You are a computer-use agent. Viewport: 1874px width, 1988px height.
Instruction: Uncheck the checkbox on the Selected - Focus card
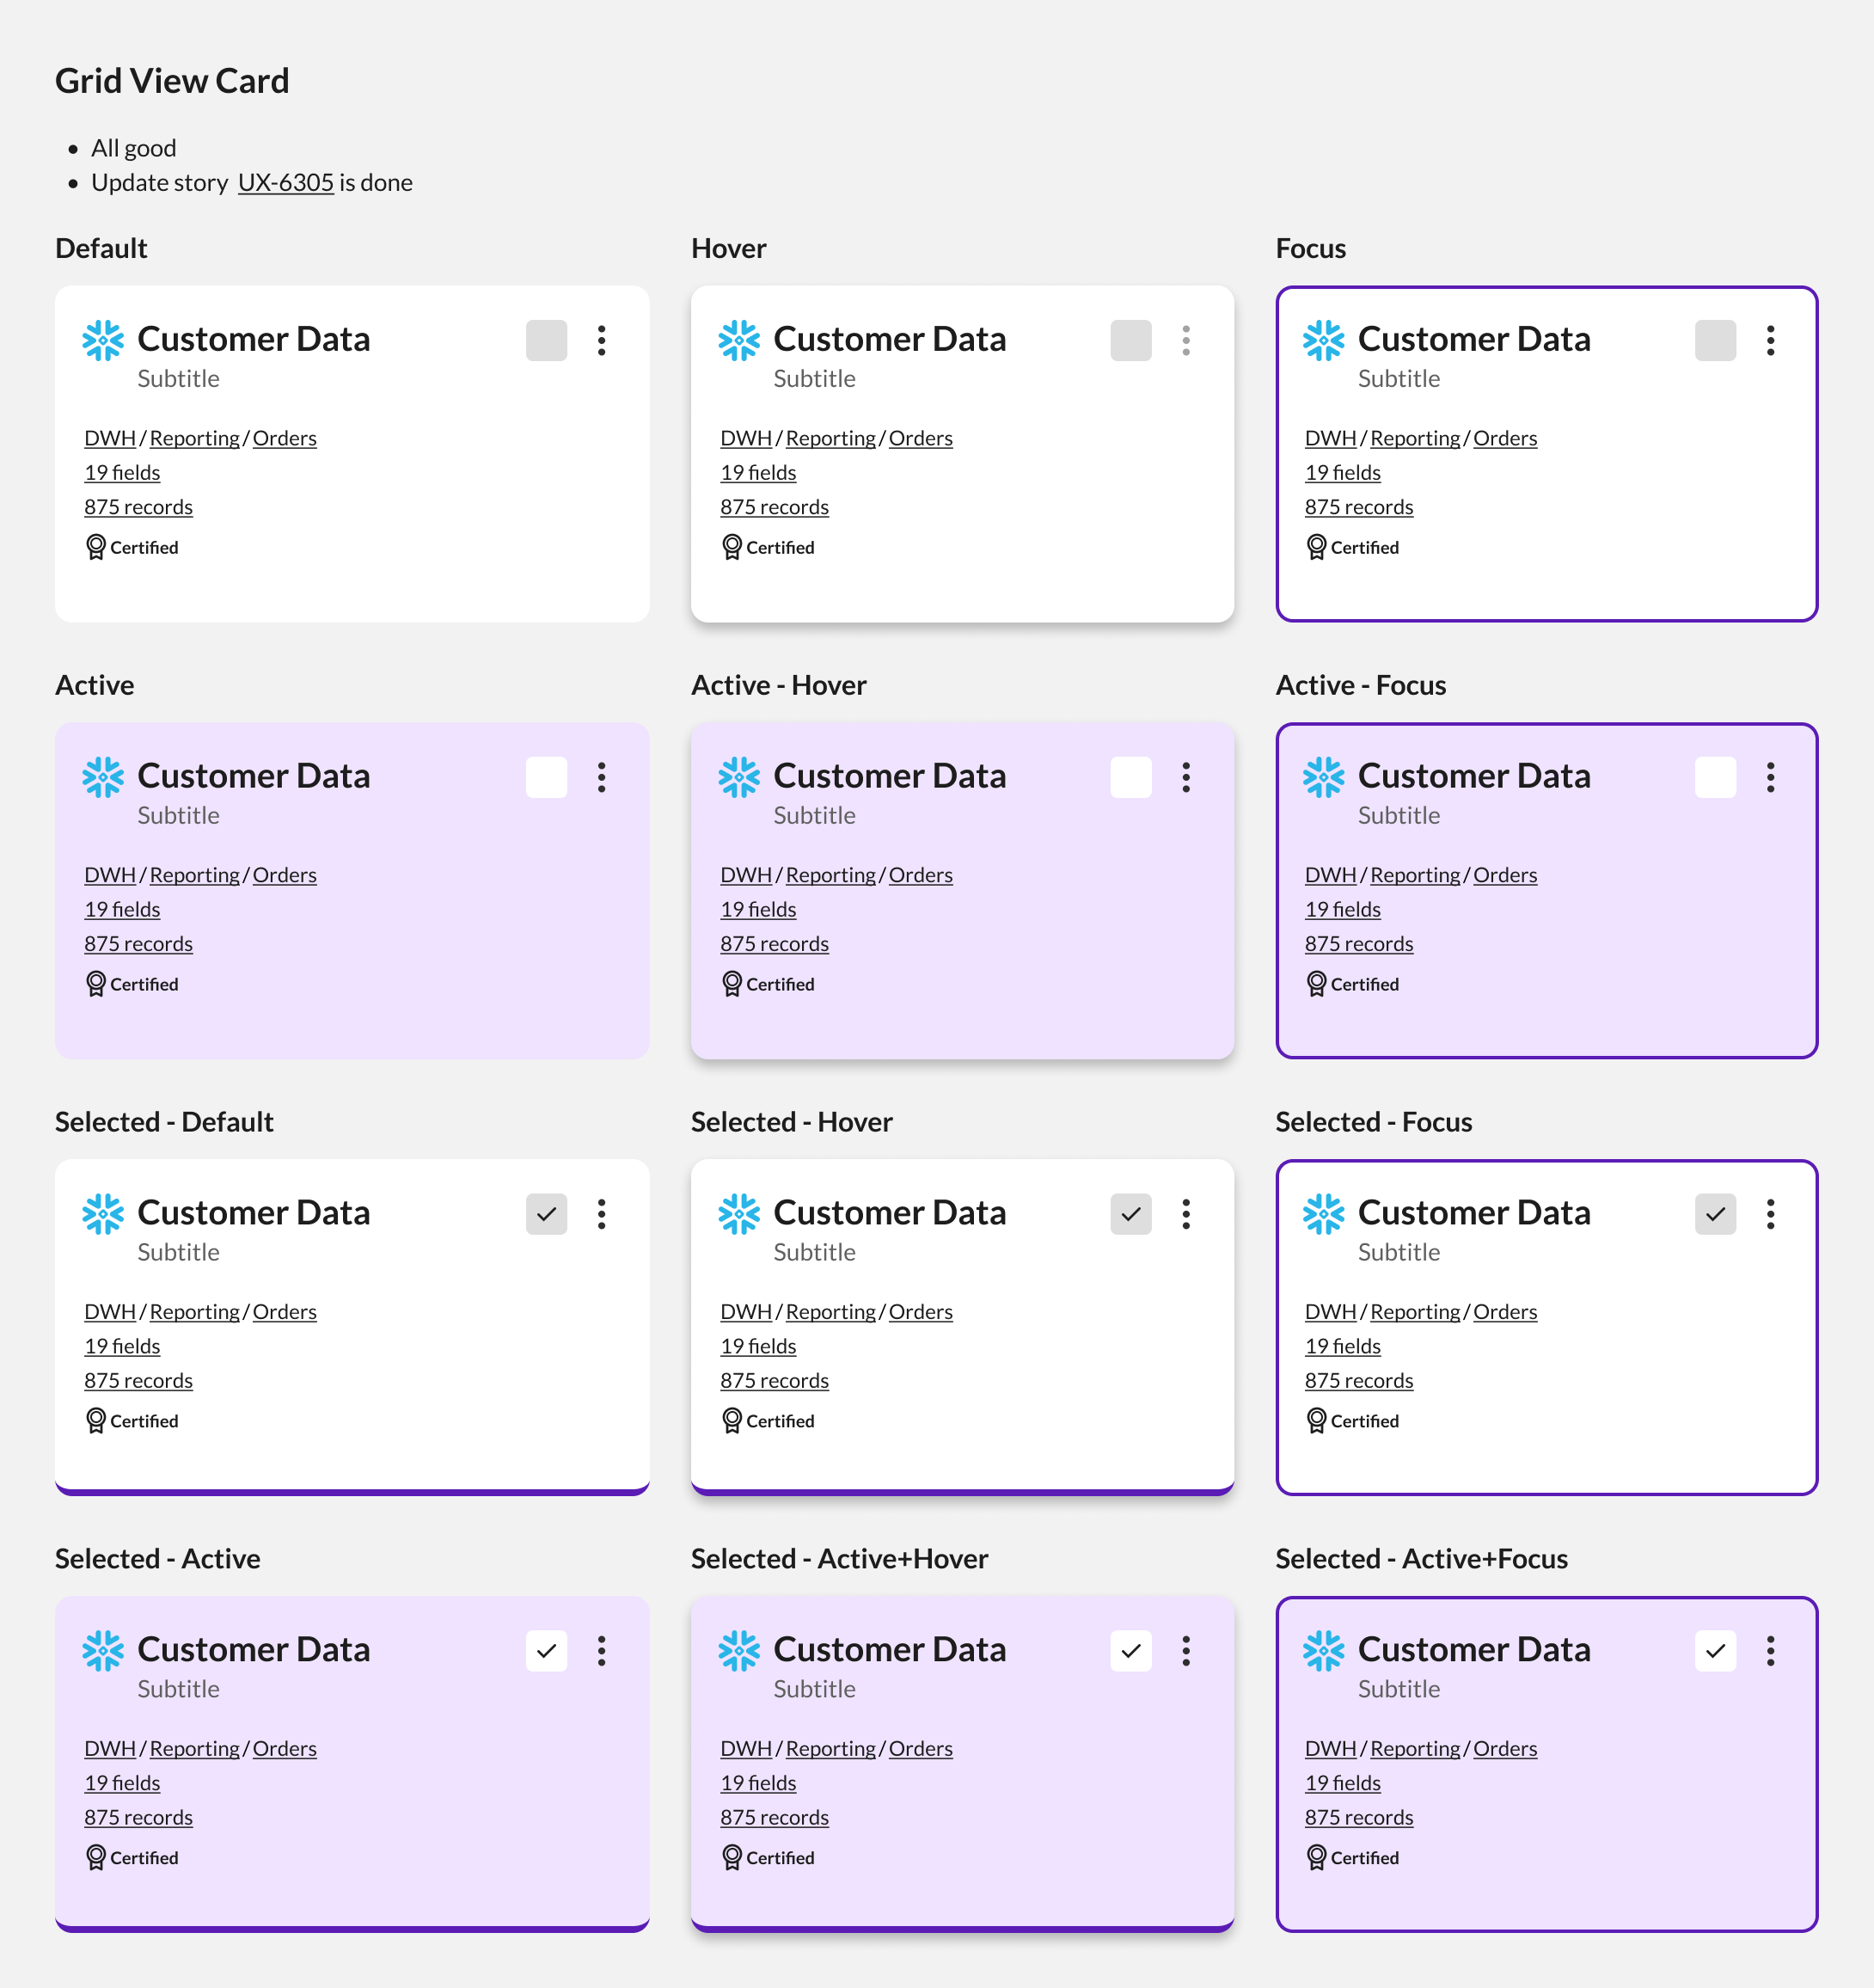pyautogui.click(x=1715, y=1214)
